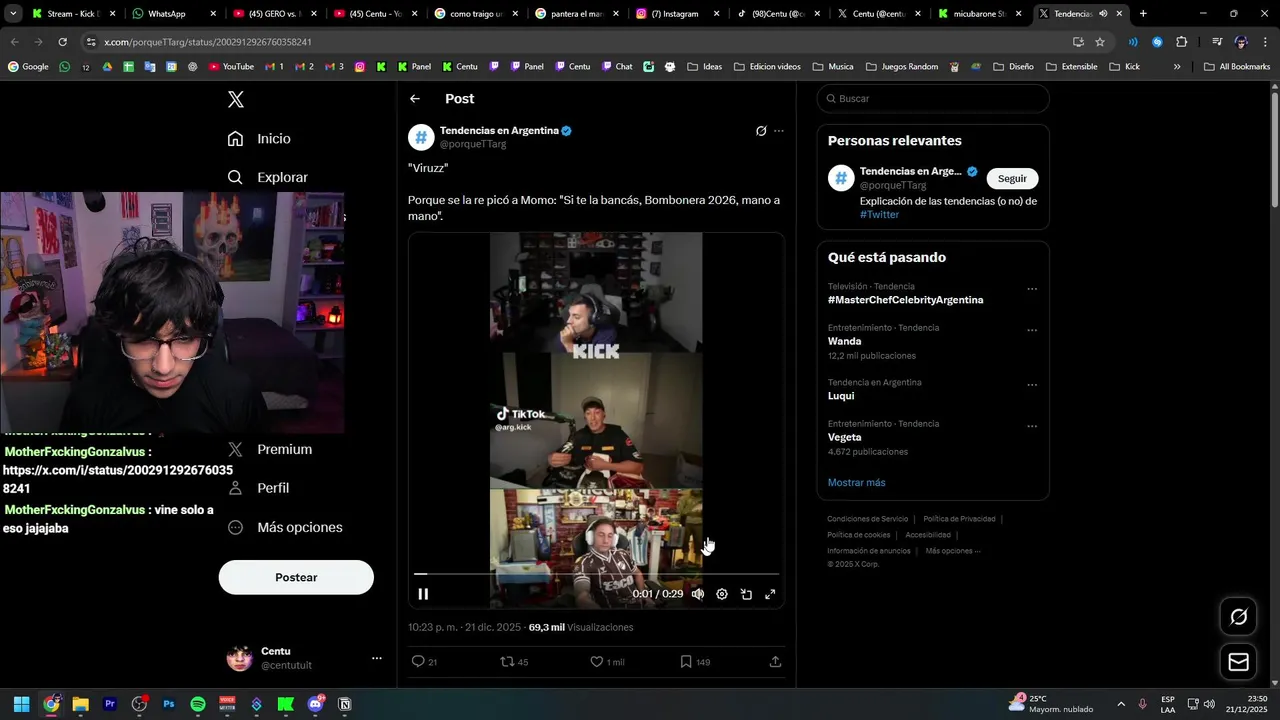Mute the video sound
The height and width of the screenshot is (720, 1280).
pos(698,594)
